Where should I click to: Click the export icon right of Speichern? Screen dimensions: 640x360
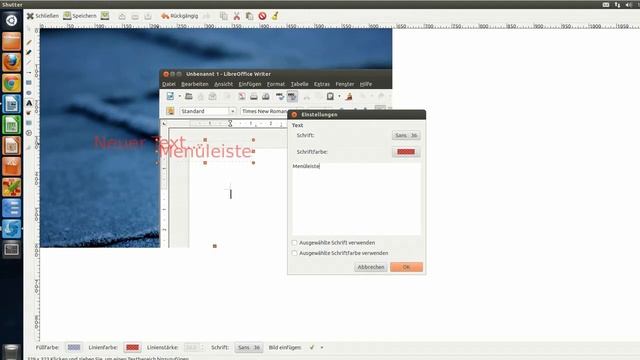point(105,16)
